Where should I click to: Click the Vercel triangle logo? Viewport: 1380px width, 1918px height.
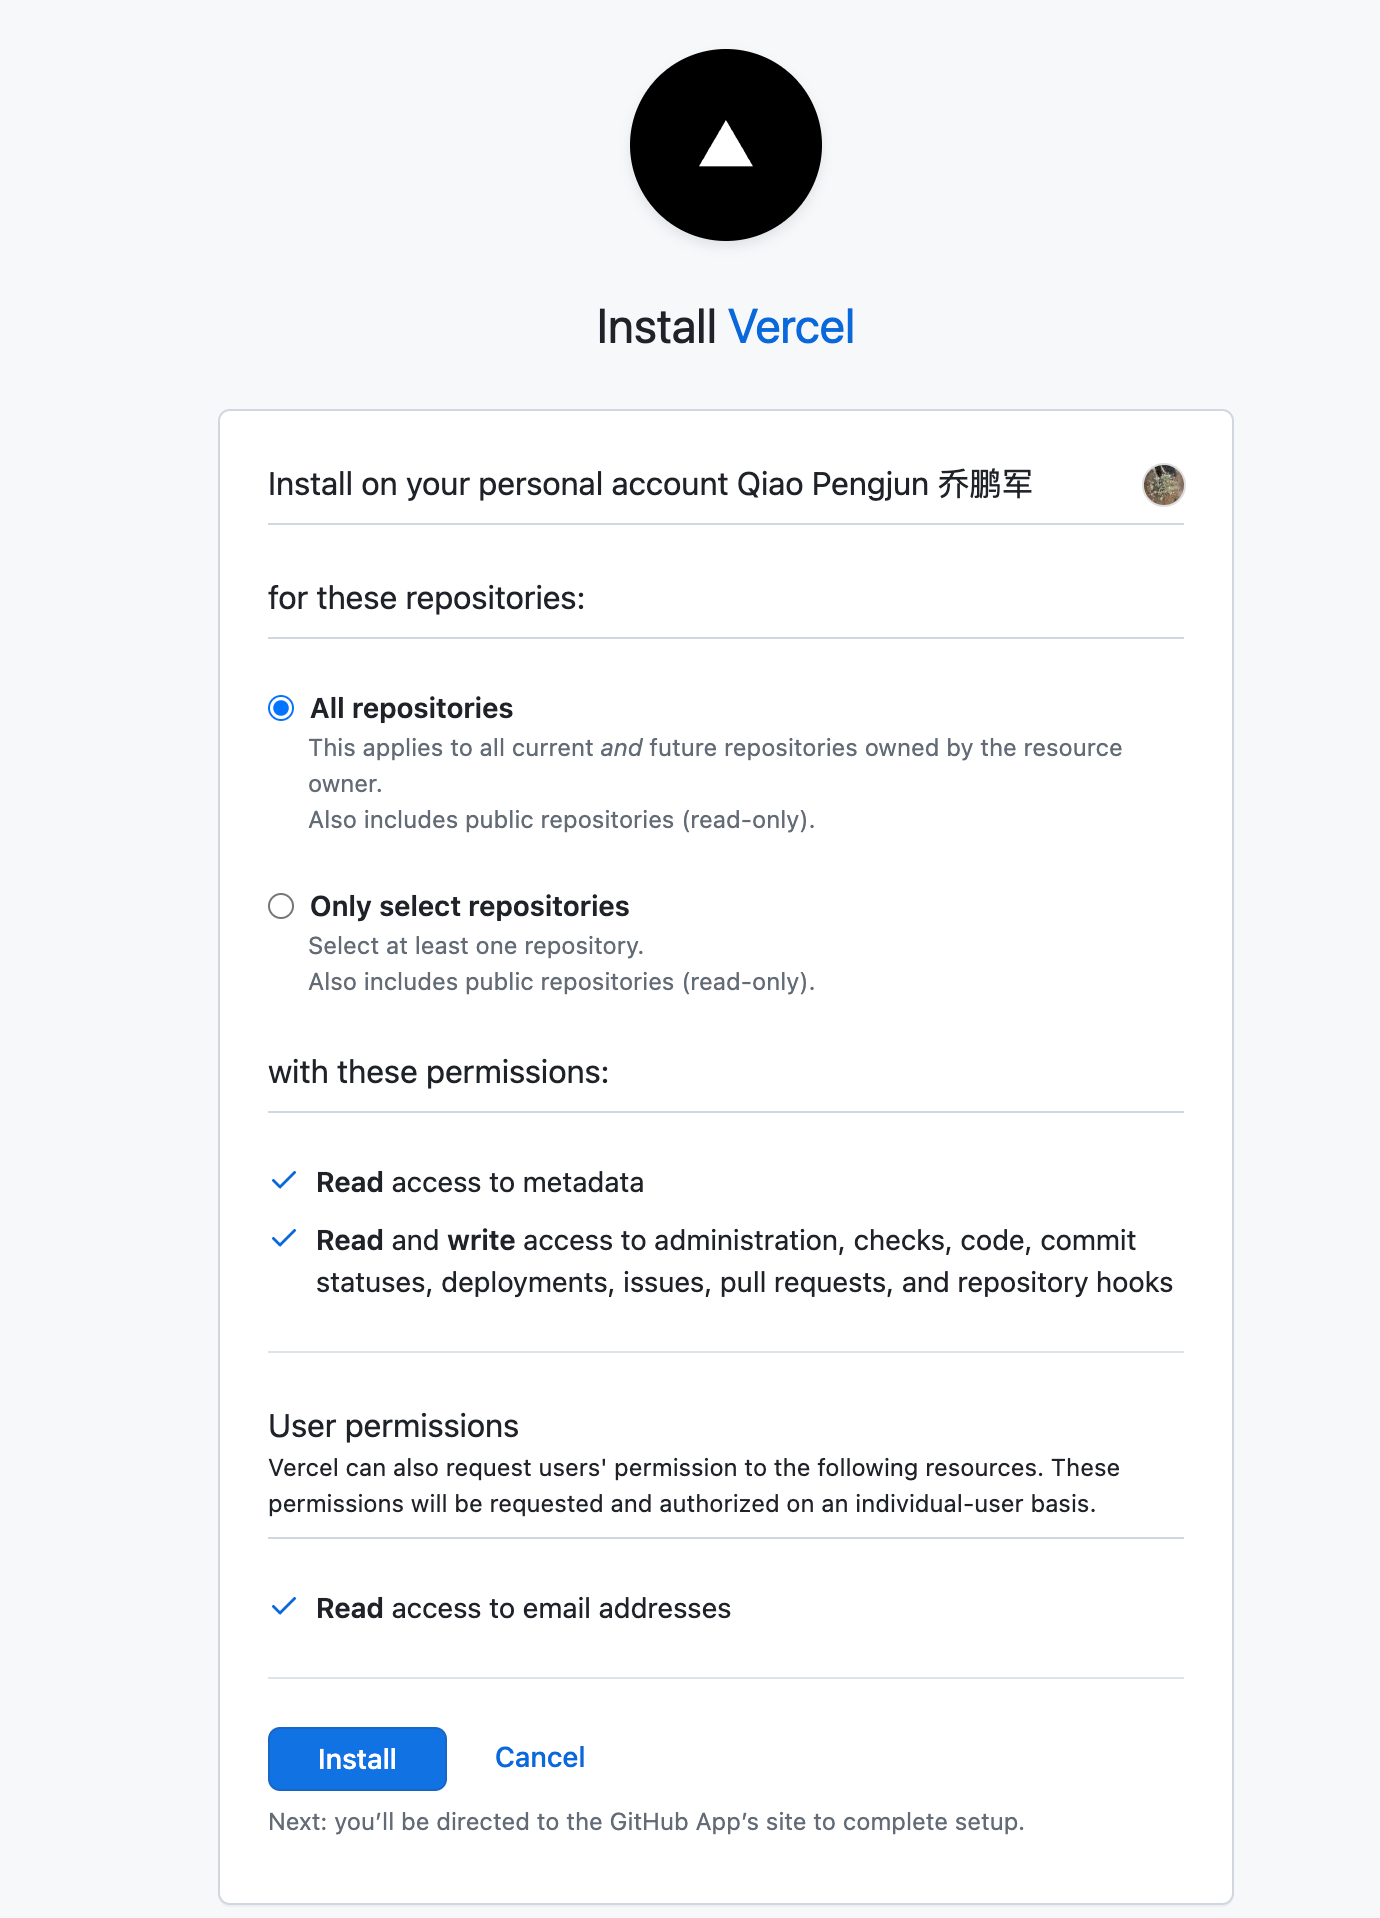(x=726, y=145)
